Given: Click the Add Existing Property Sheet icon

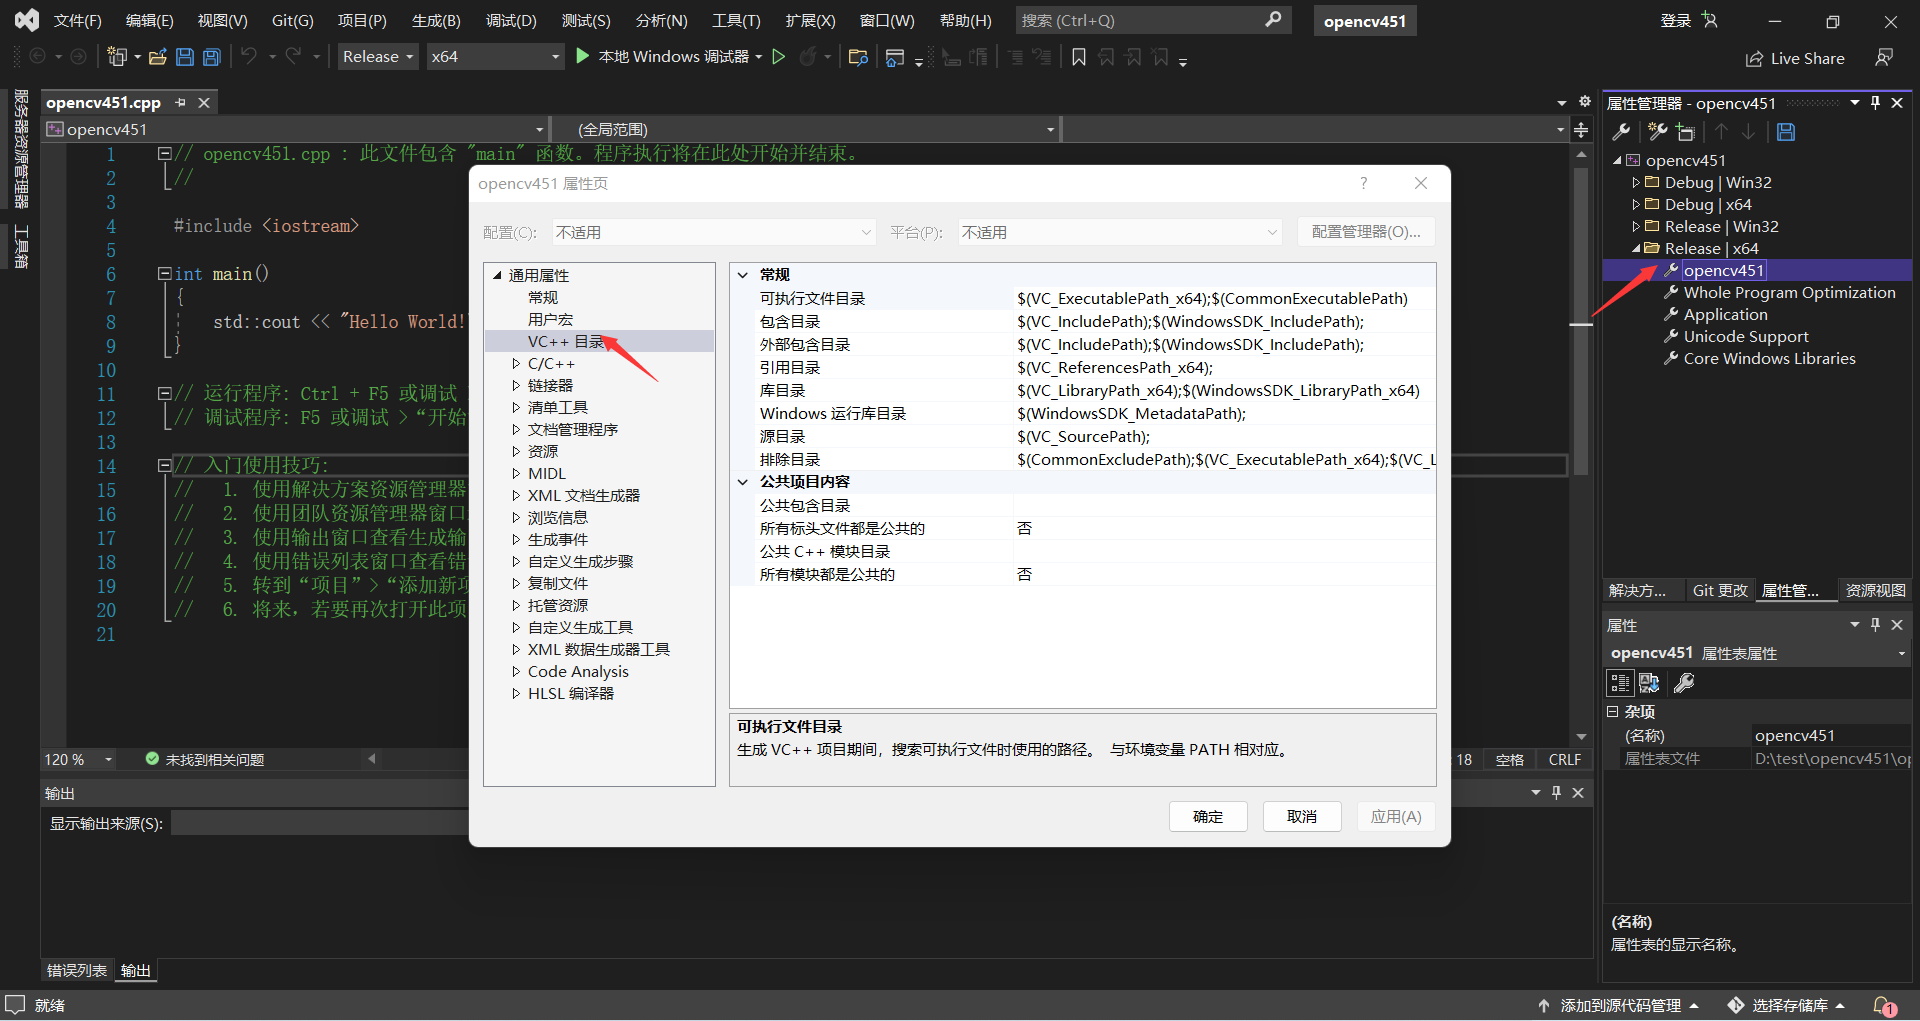Looking at the screenshot, I should (x=1686, y=131).
